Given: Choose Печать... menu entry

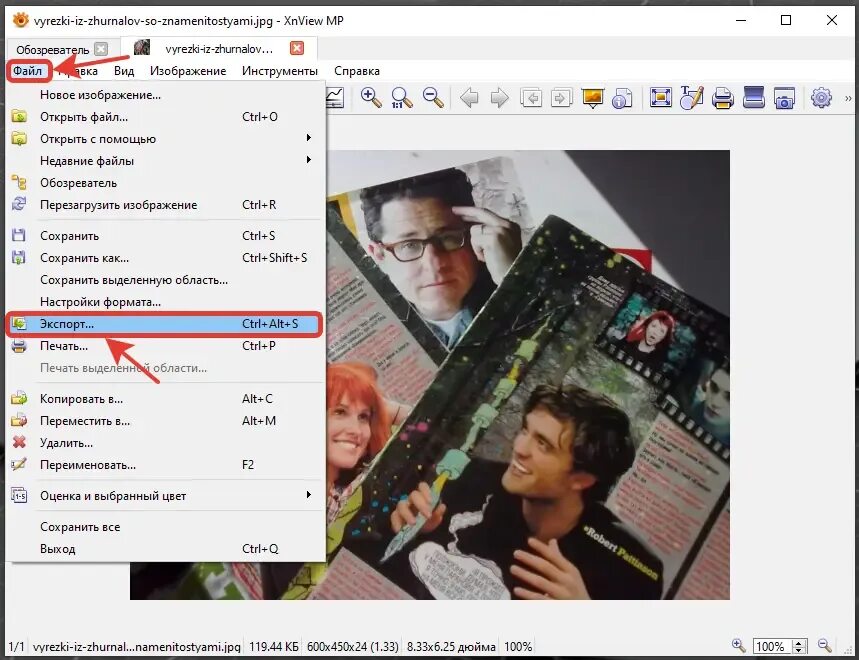Looking at the screenshot, I should click(164, 346).
